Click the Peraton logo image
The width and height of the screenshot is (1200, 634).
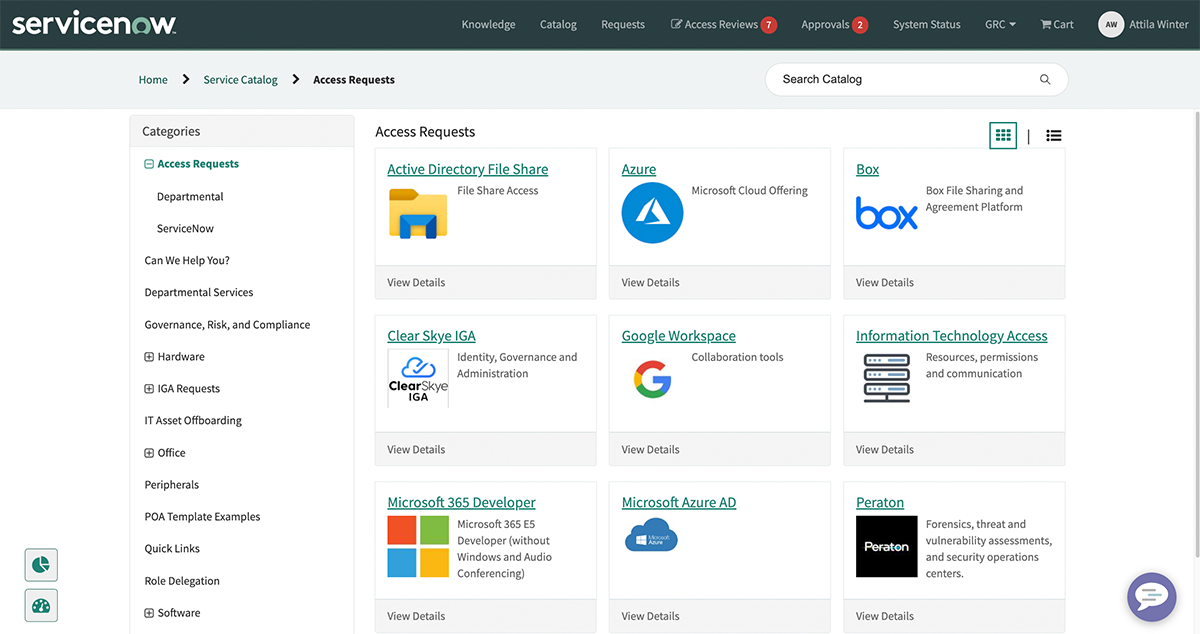(x=887, y=546)
